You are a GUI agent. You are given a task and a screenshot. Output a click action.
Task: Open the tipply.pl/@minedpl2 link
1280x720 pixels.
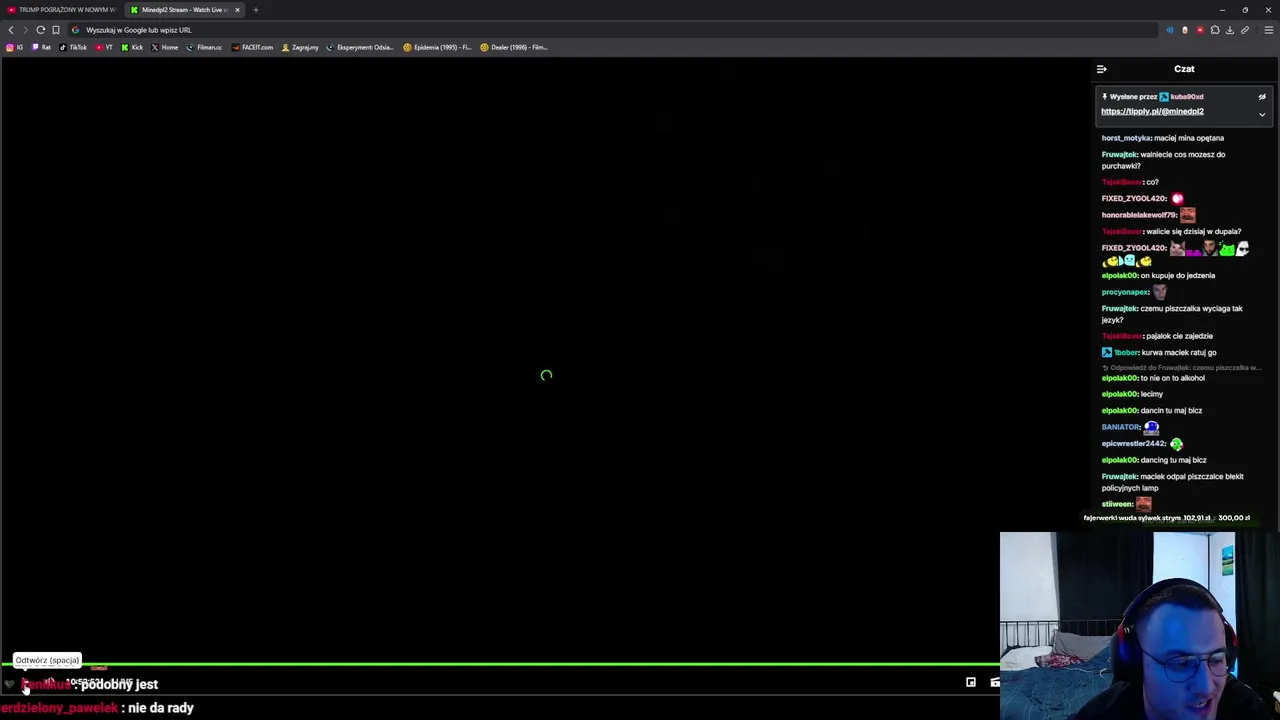coord(1152,112)
